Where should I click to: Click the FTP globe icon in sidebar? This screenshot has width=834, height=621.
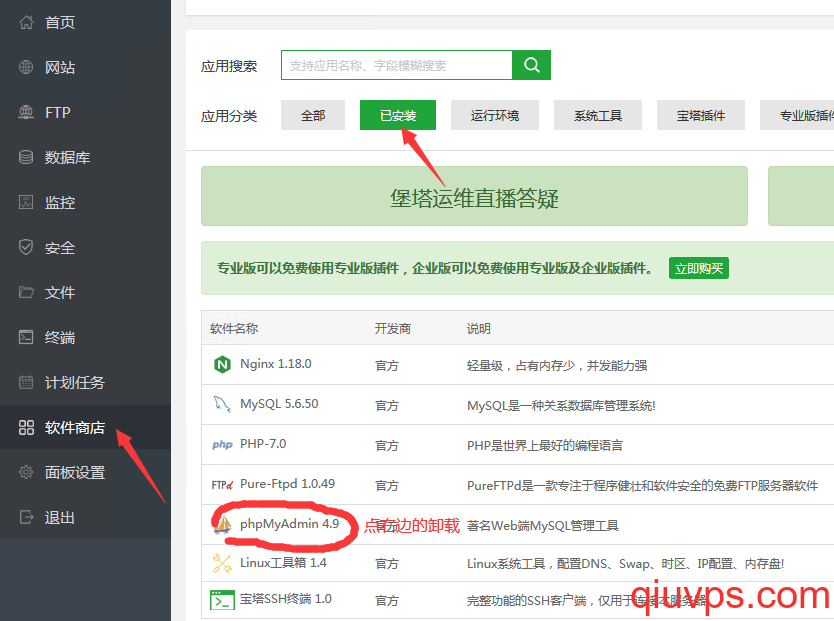26,112
